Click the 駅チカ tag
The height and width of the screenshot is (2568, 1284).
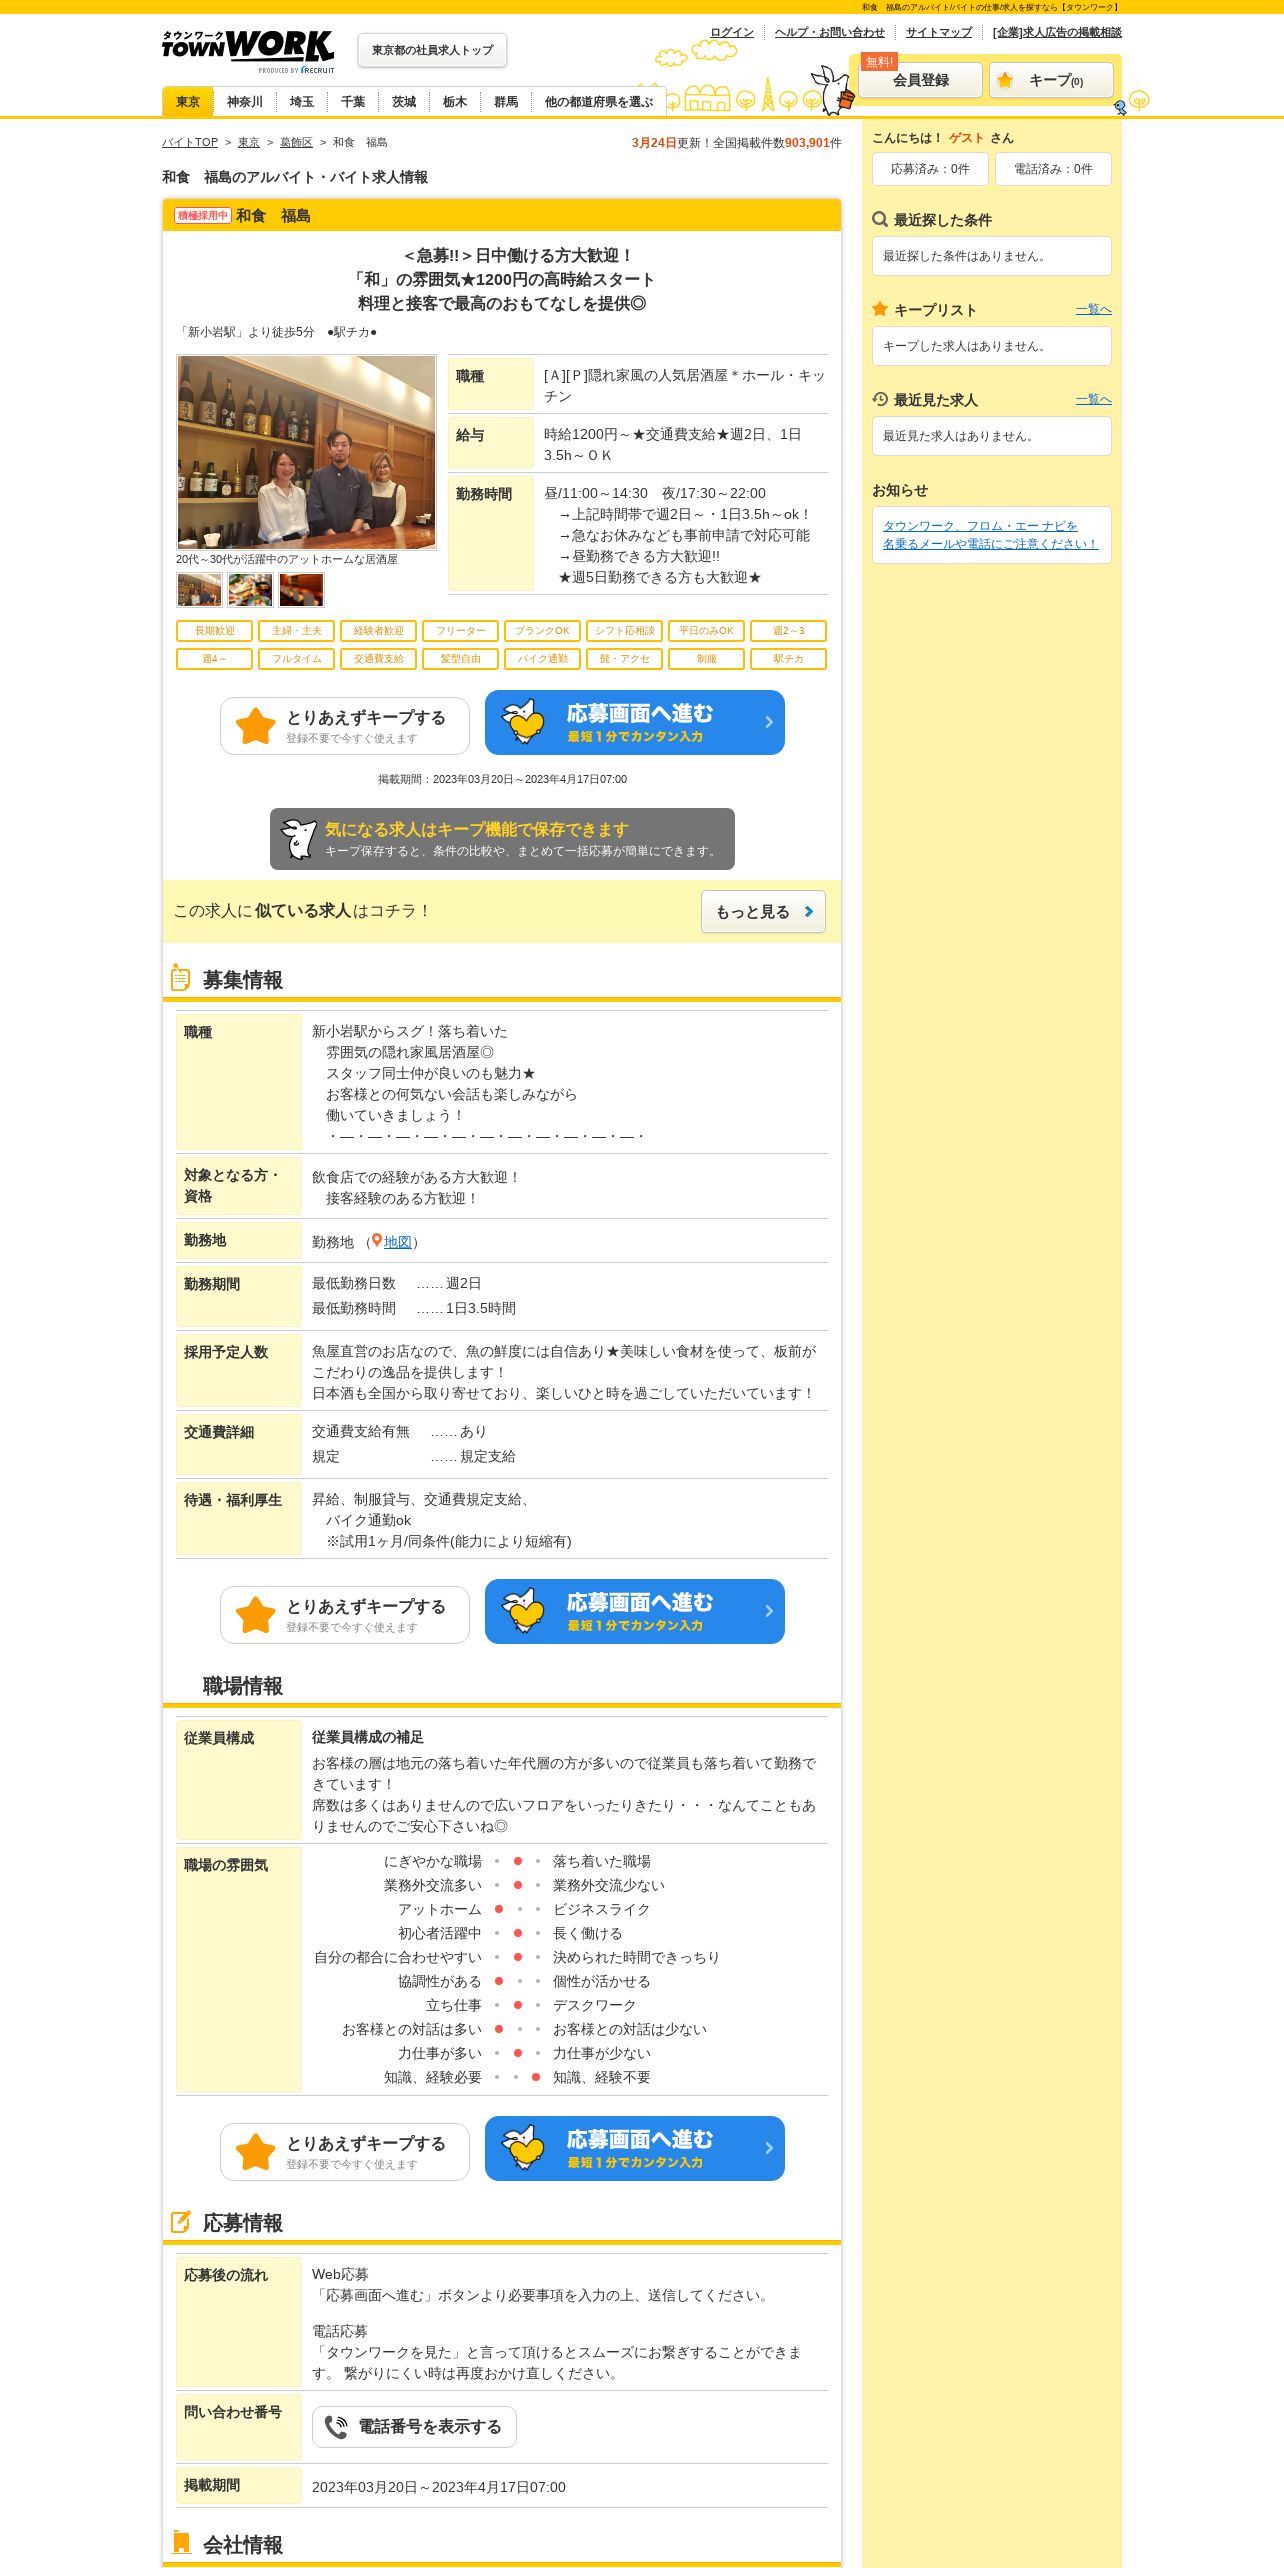[788, 659]
